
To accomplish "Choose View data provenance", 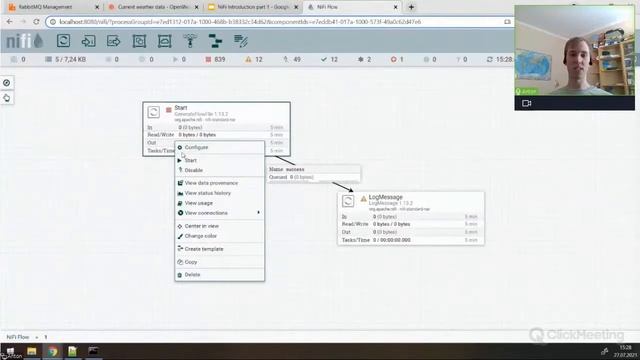I will 220,183.
